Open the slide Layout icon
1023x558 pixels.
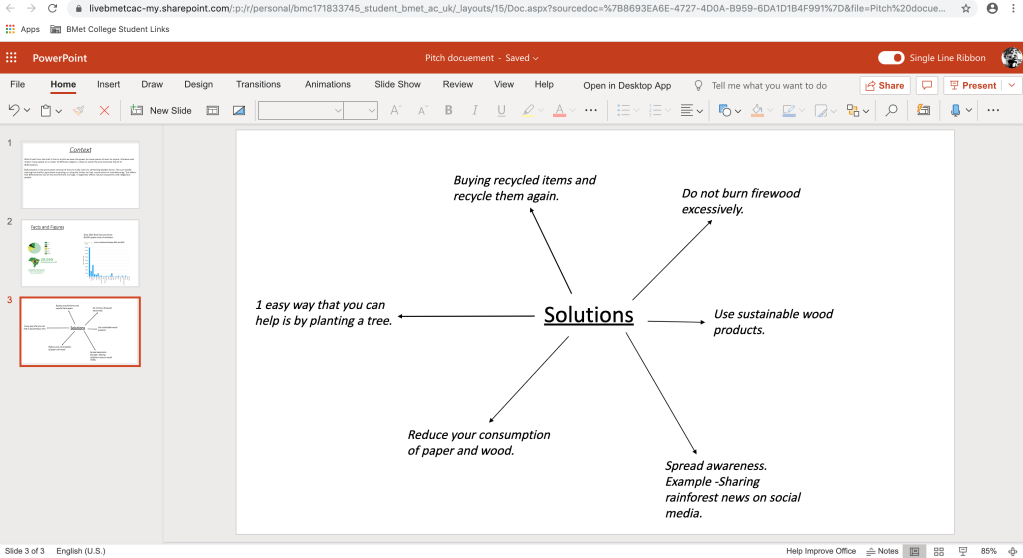(x=213, y=110)
